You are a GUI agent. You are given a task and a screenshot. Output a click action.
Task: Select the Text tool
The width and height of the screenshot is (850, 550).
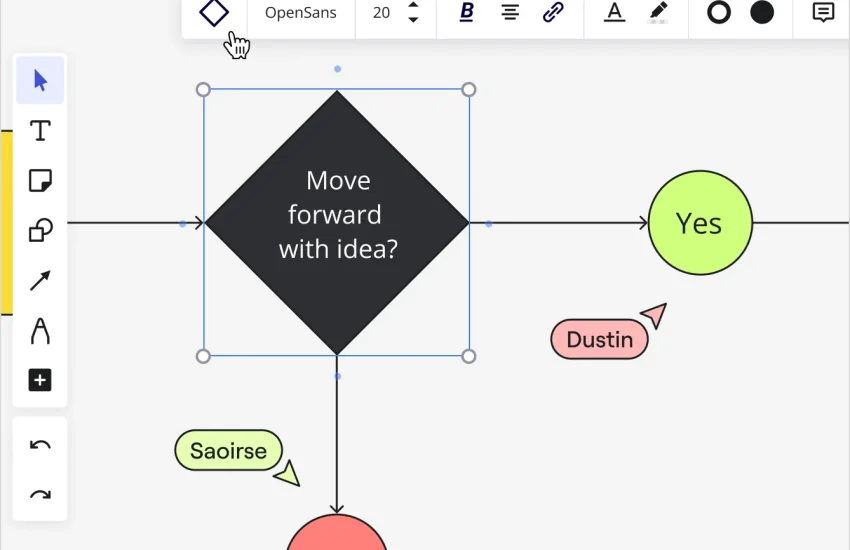coord(40,131)
